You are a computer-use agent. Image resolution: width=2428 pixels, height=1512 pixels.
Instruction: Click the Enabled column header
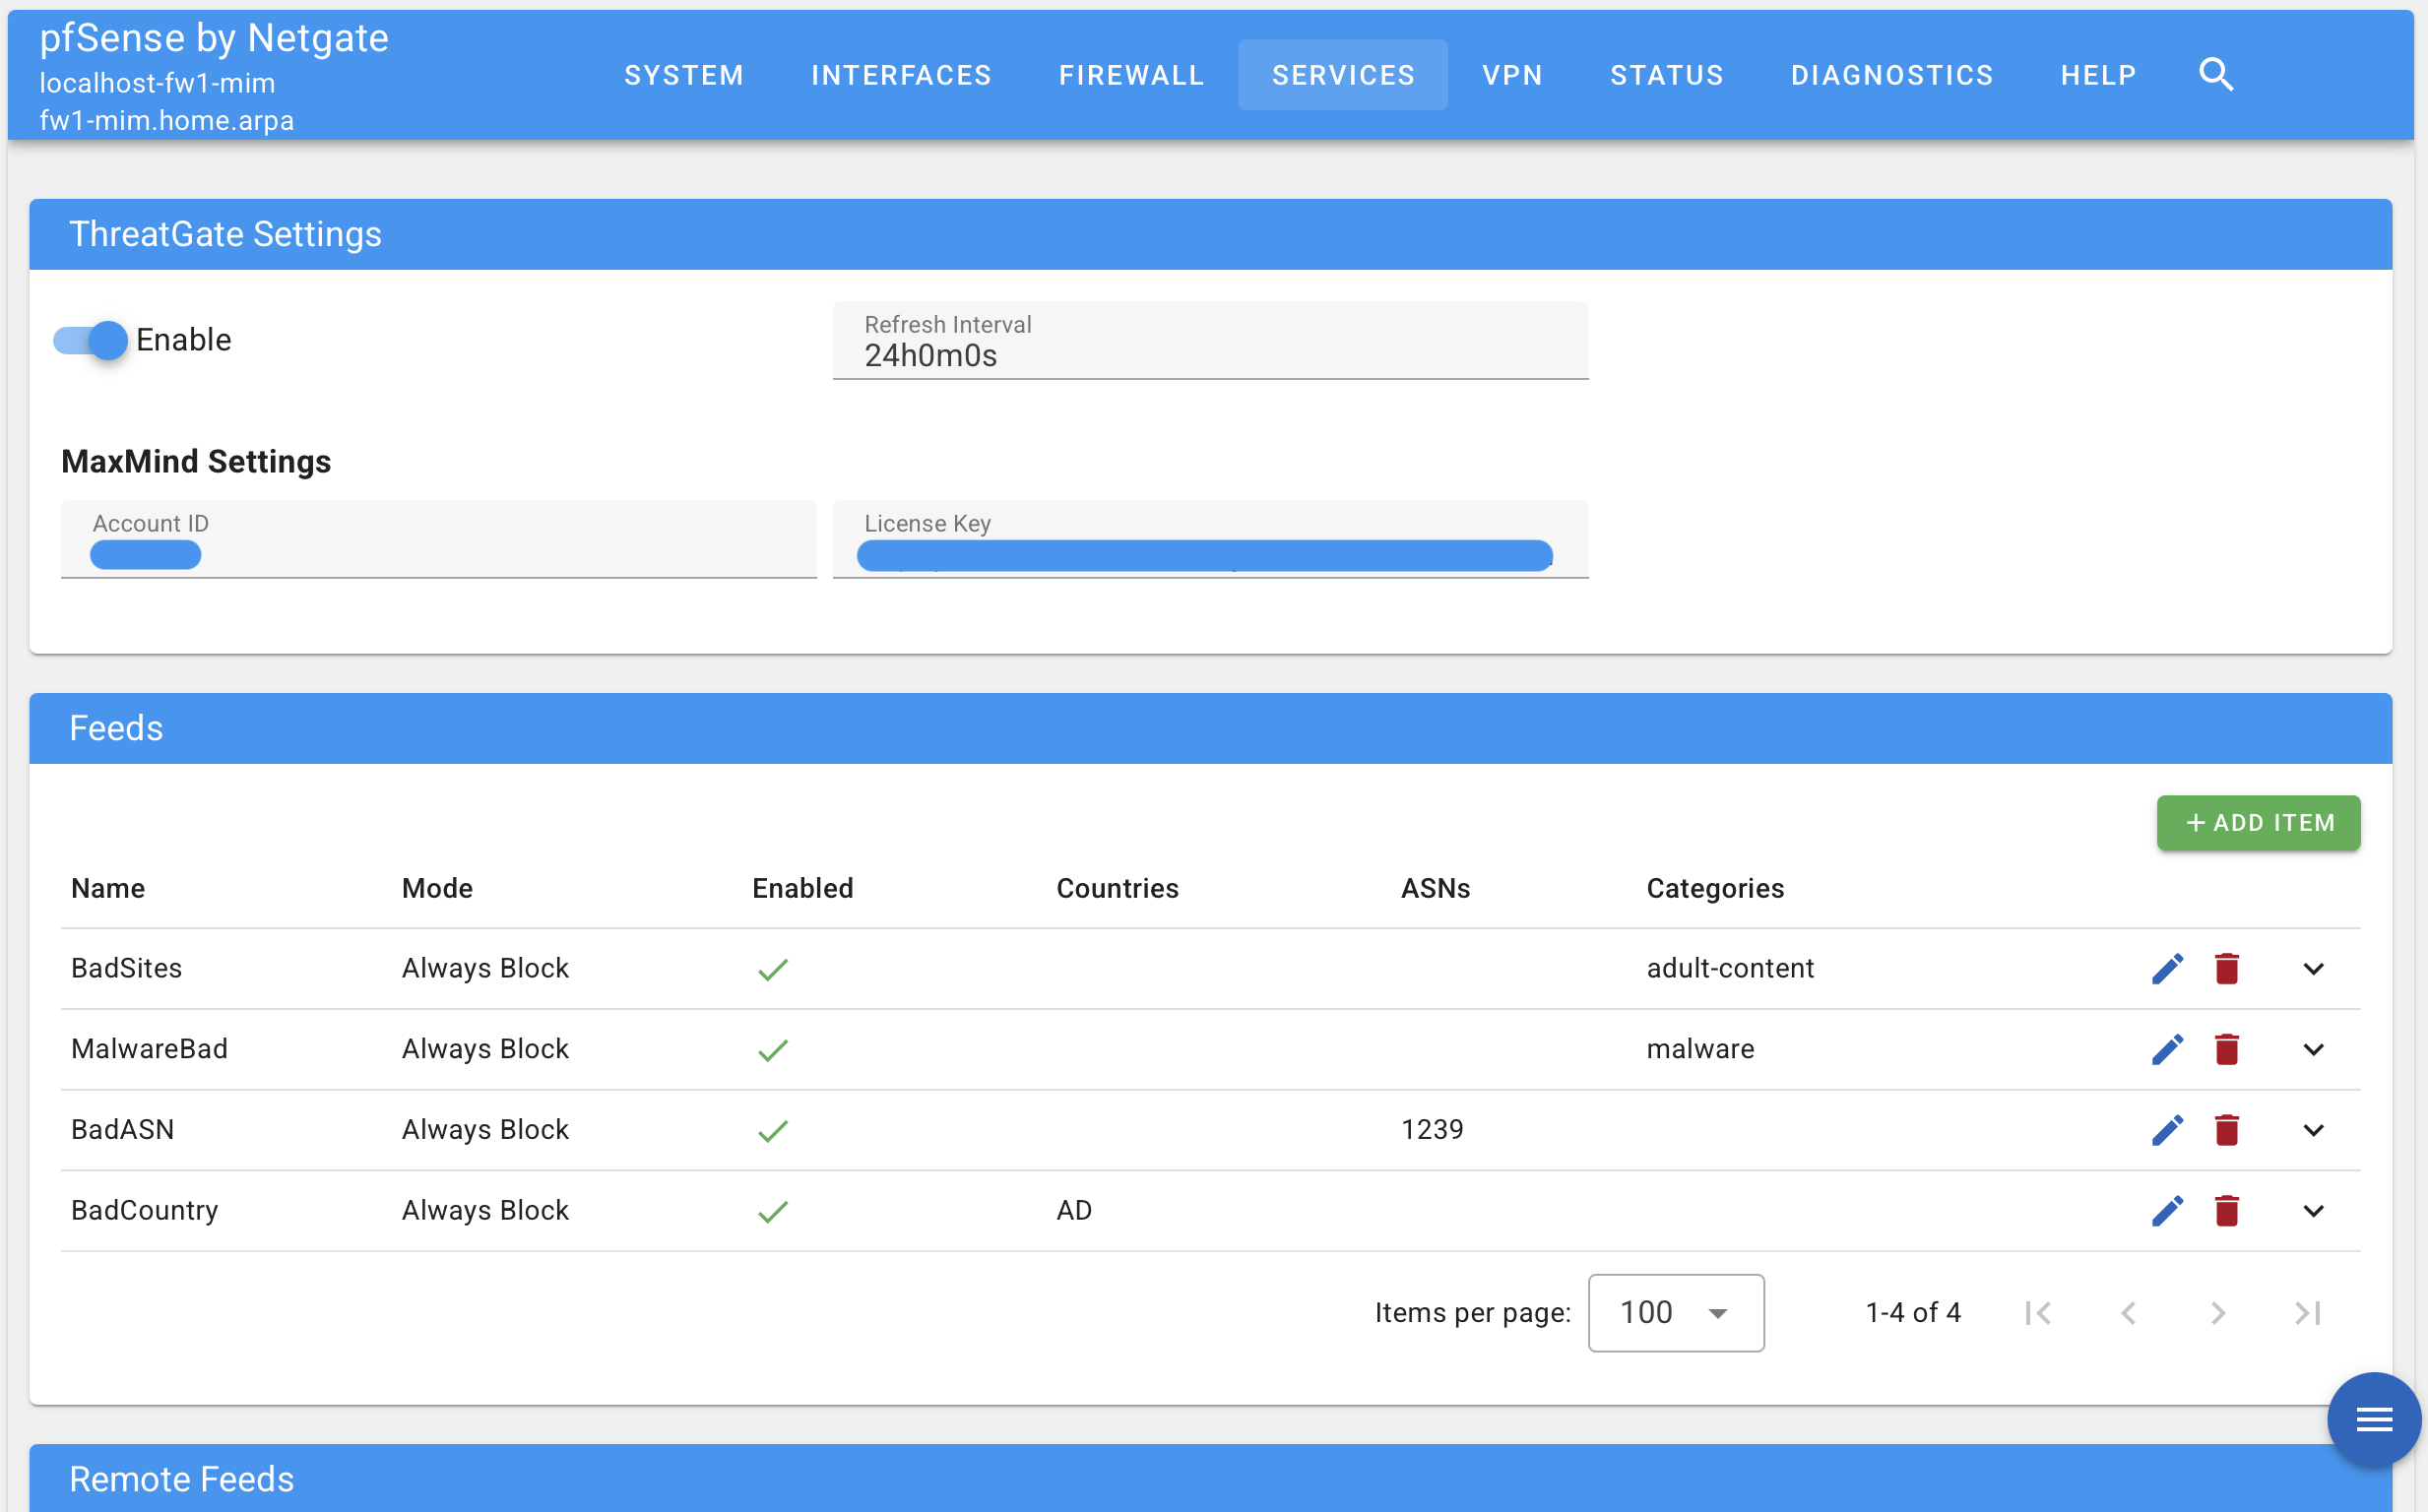(802, 889)
